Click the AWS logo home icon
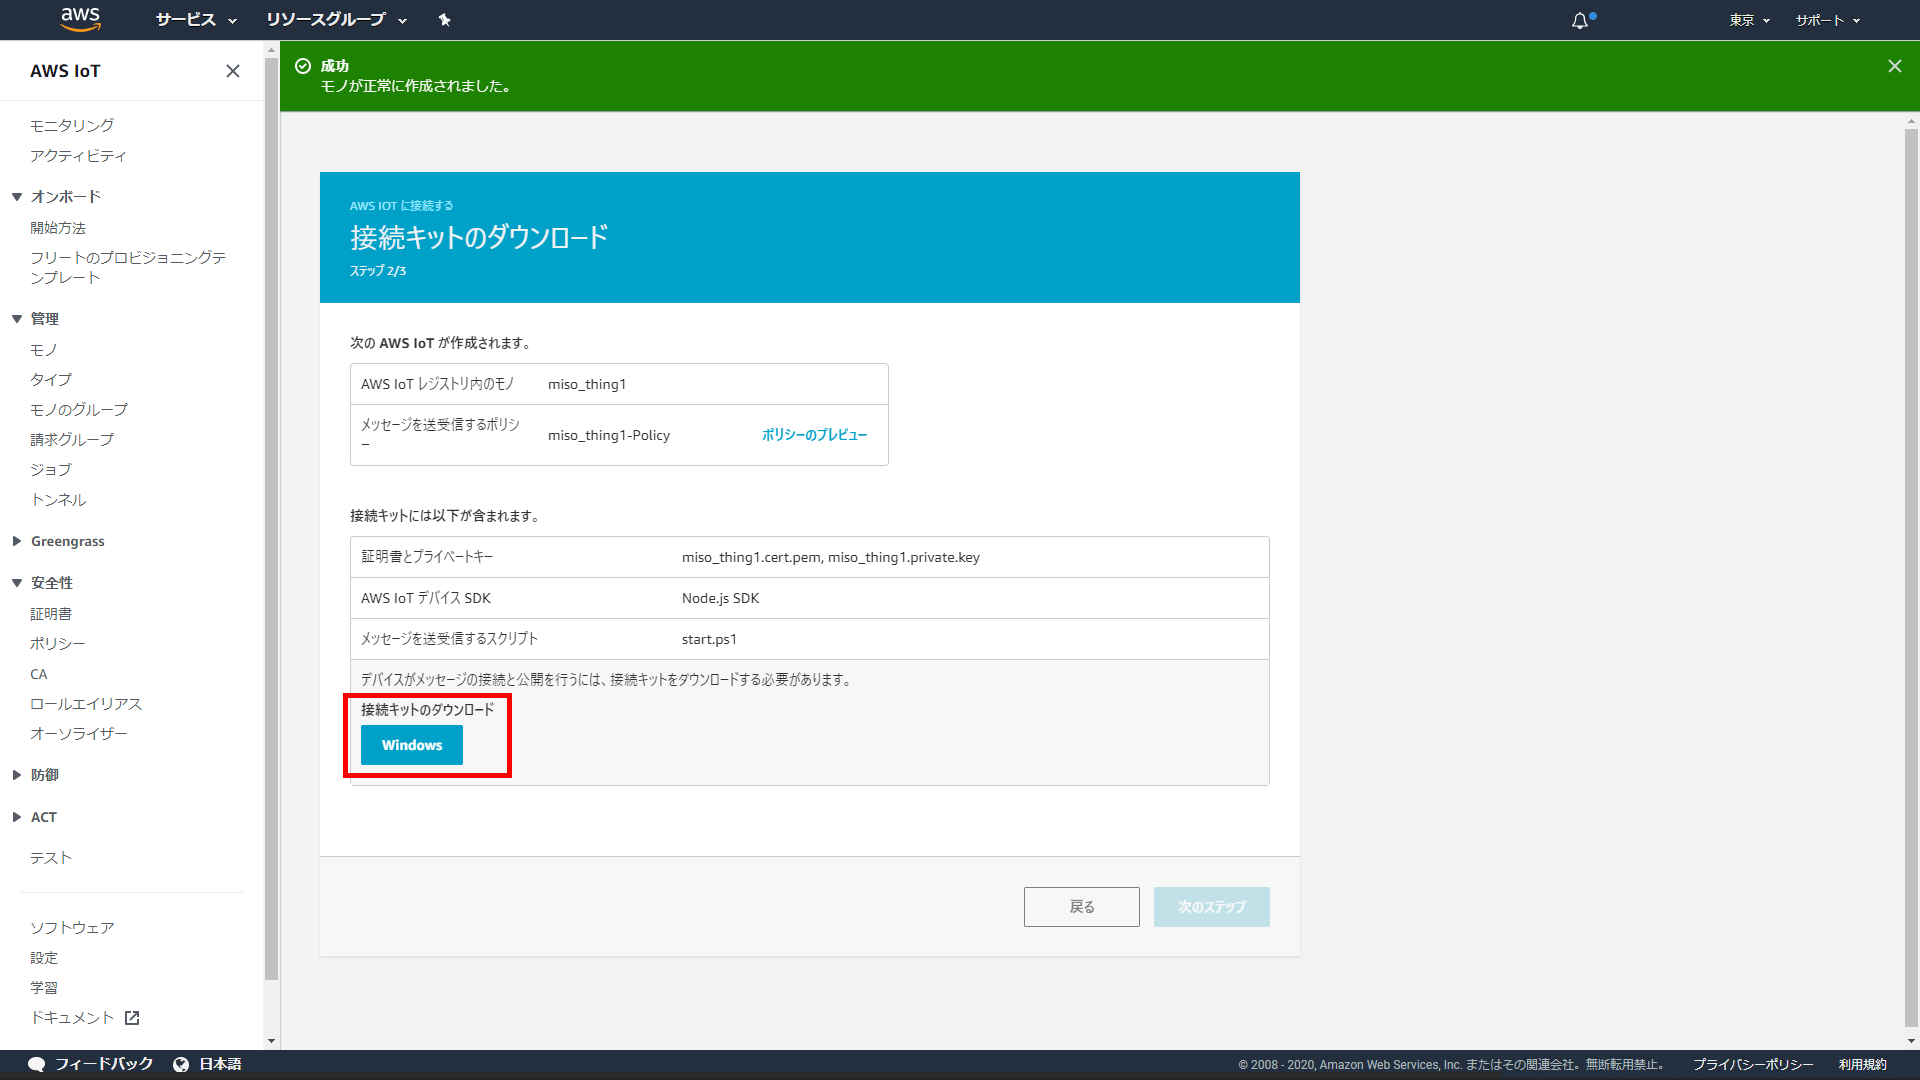 [x=80, y=19]
